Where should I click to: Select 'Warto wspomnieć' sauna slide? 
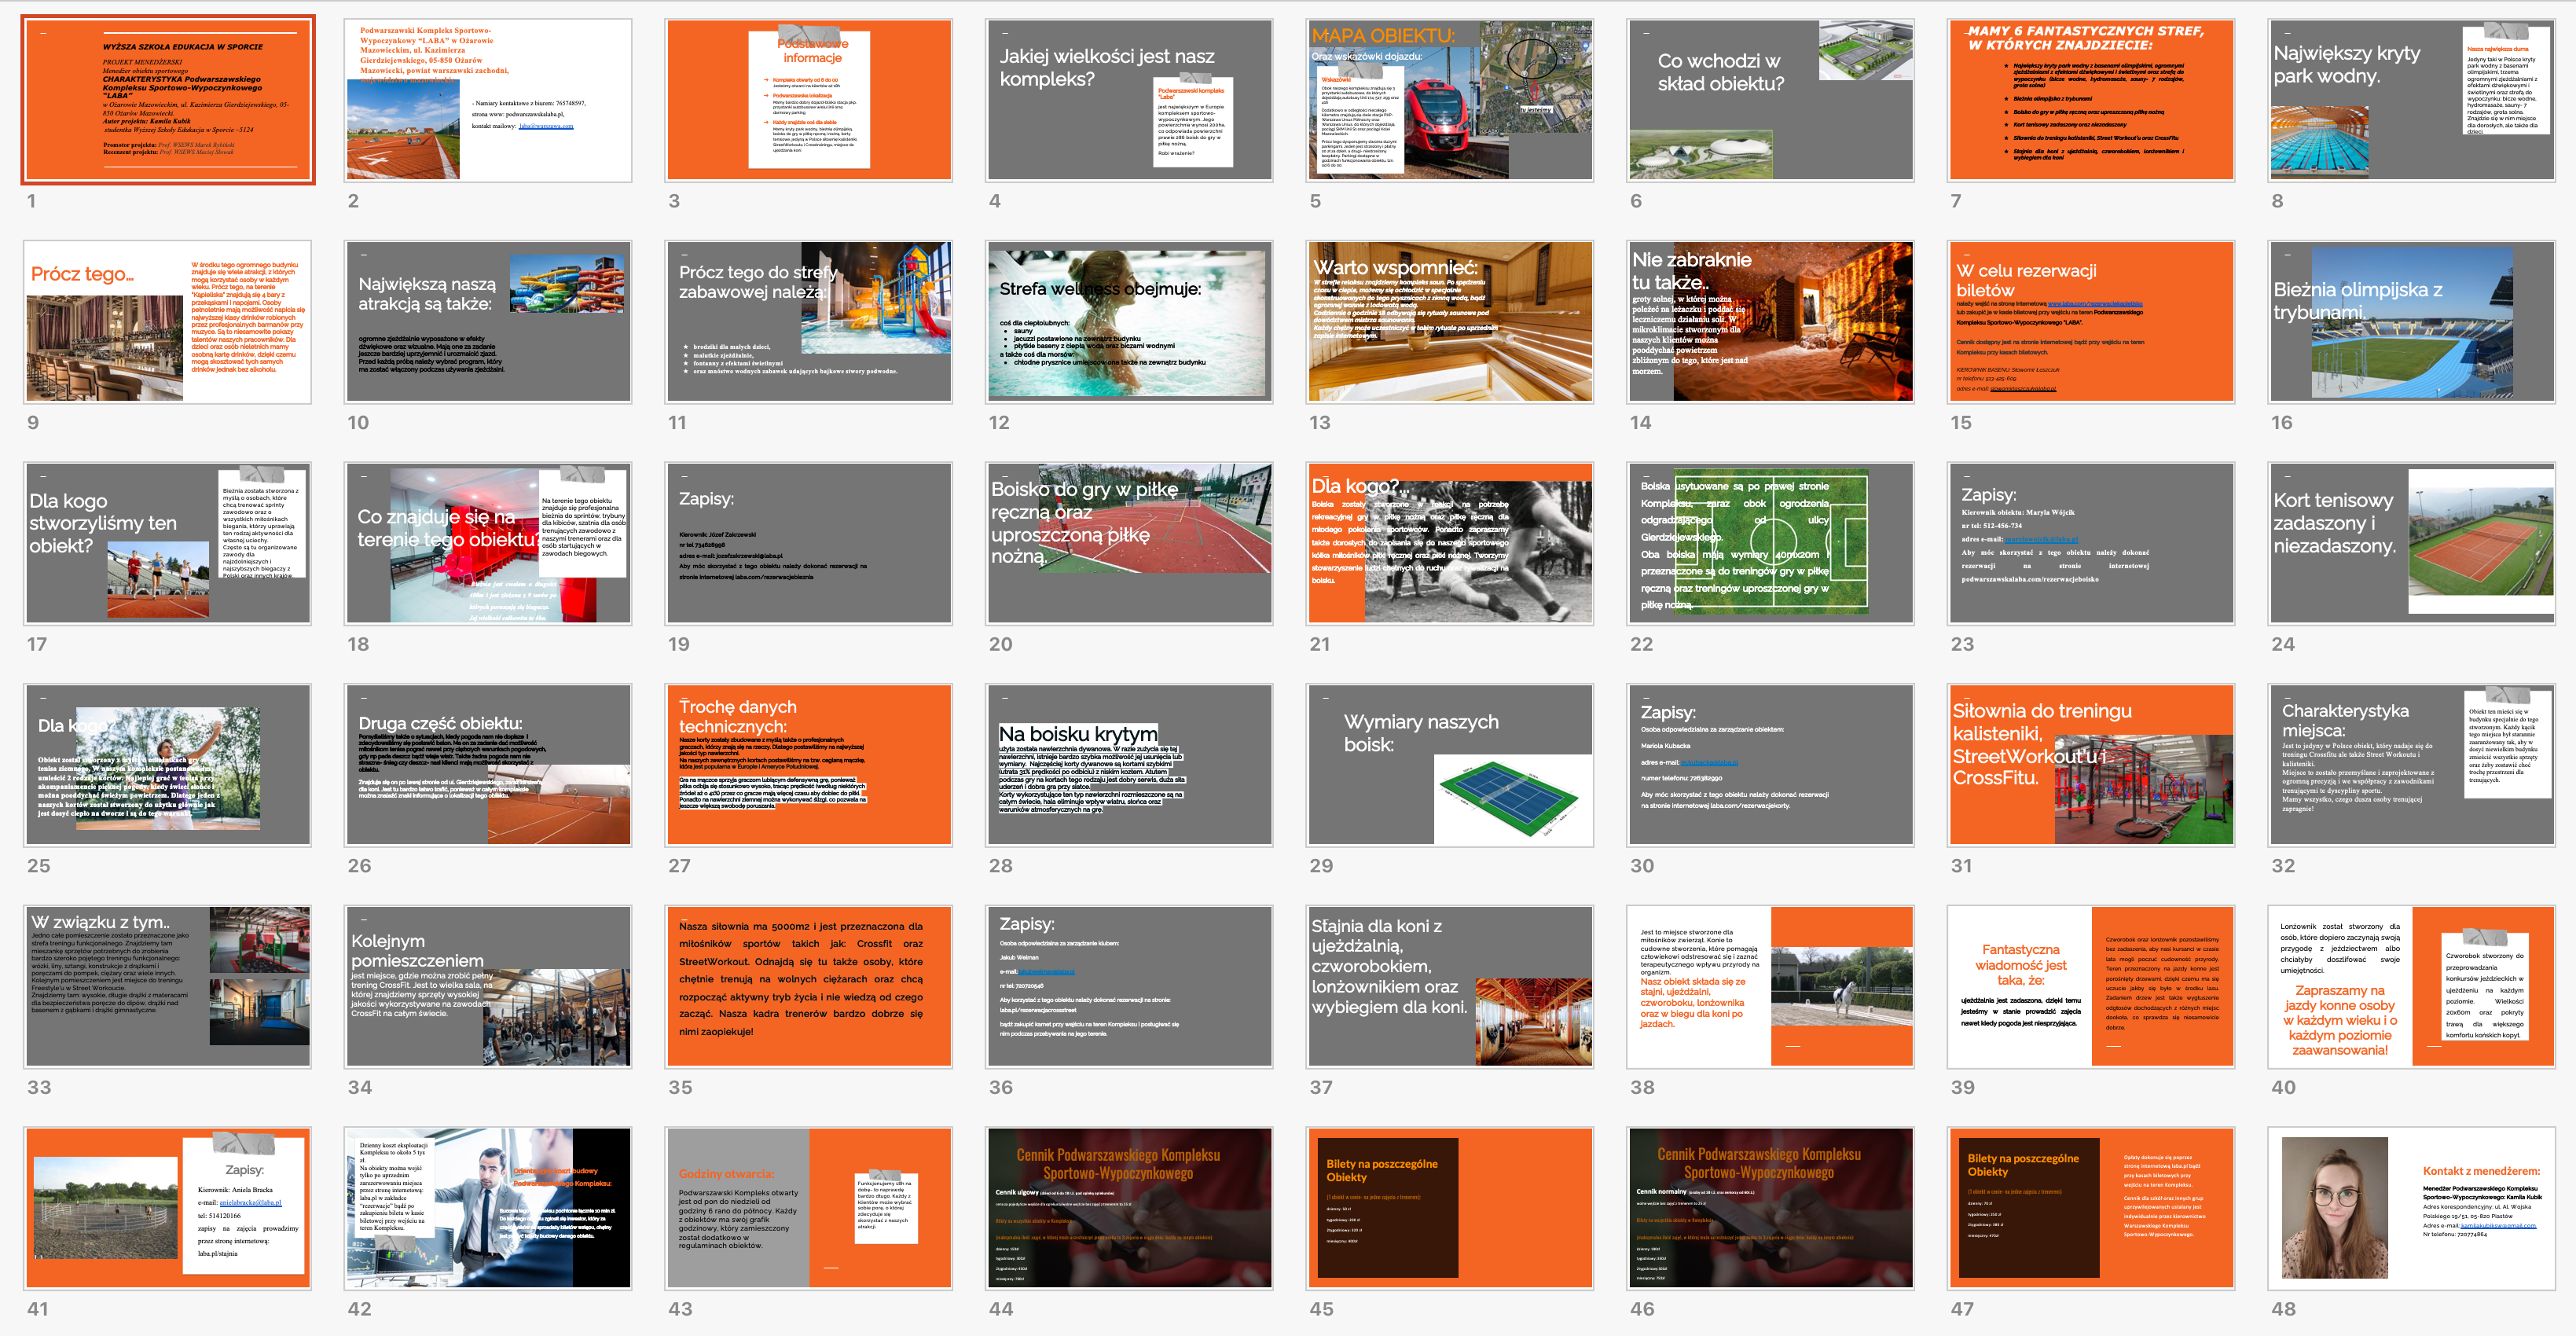(x=1449, y=321)
